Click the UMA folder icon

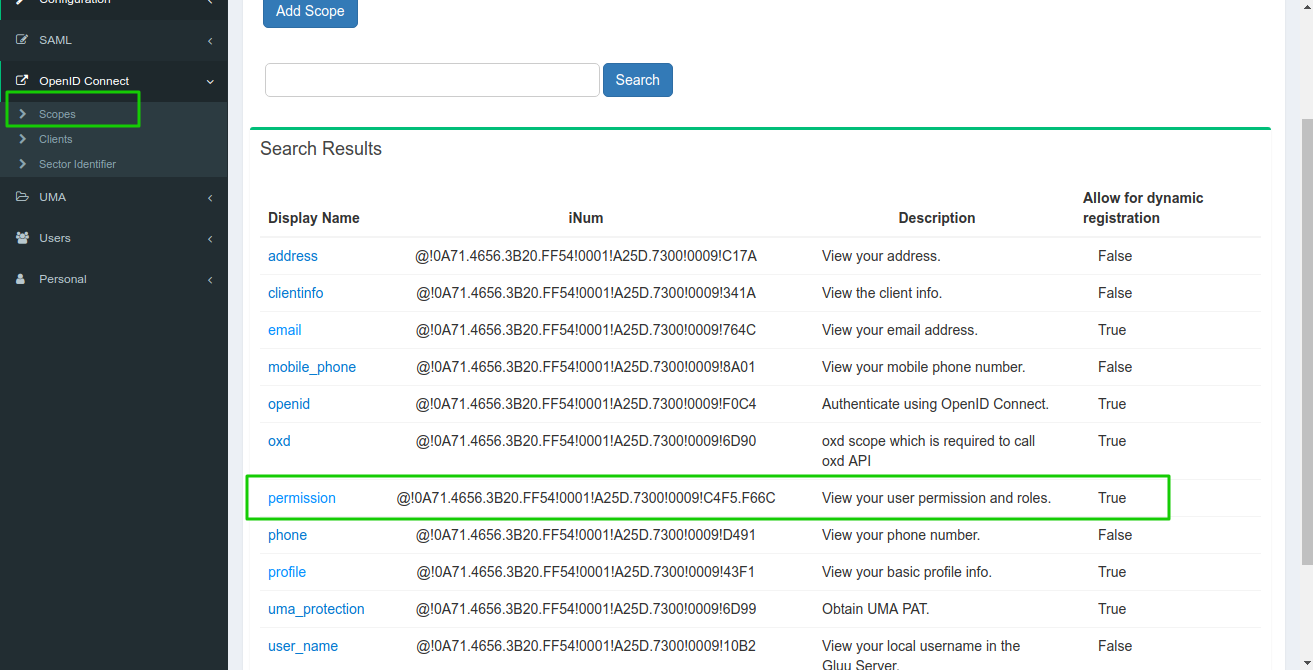(x=22, y=197)
